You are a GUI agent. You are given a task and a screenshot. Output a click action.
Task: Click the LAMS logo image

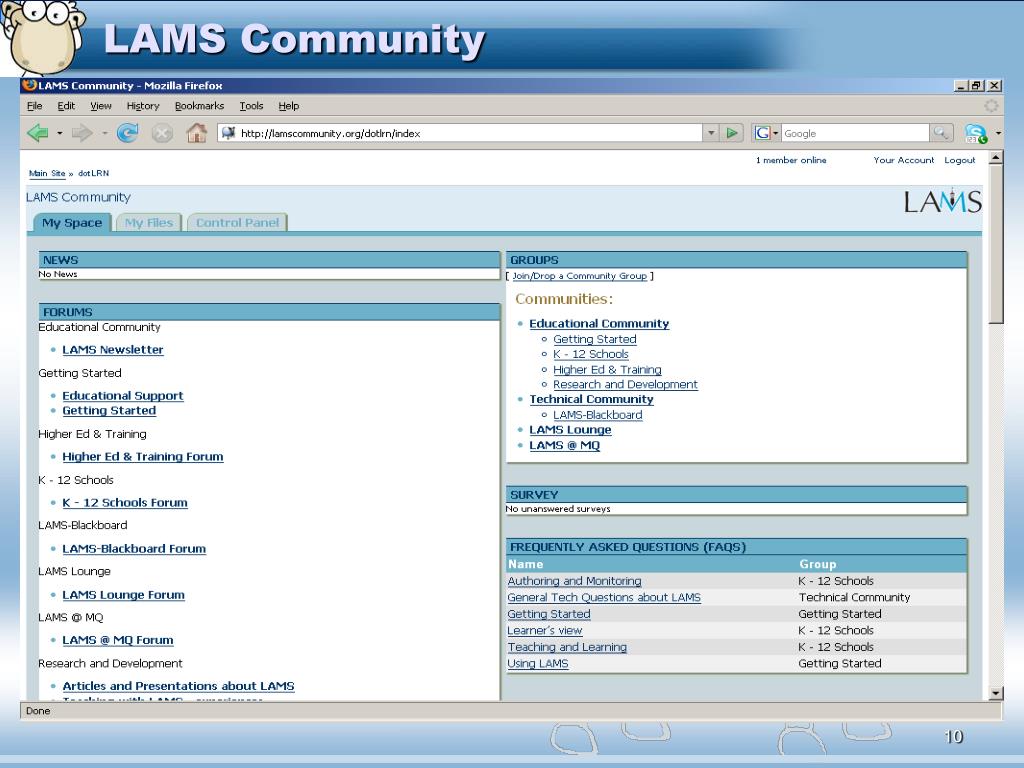942,201
